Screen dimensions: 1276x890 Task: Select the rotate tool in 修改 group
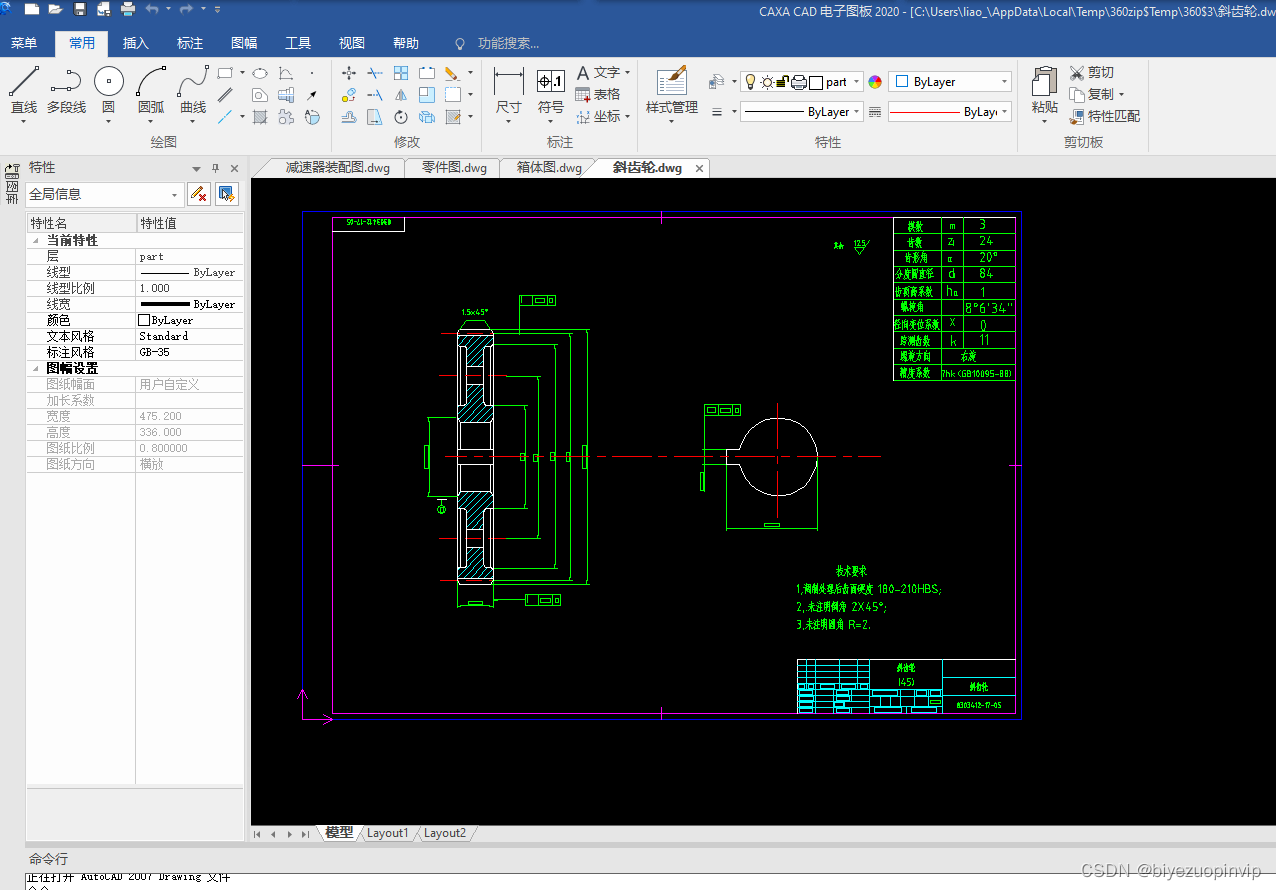401,117
